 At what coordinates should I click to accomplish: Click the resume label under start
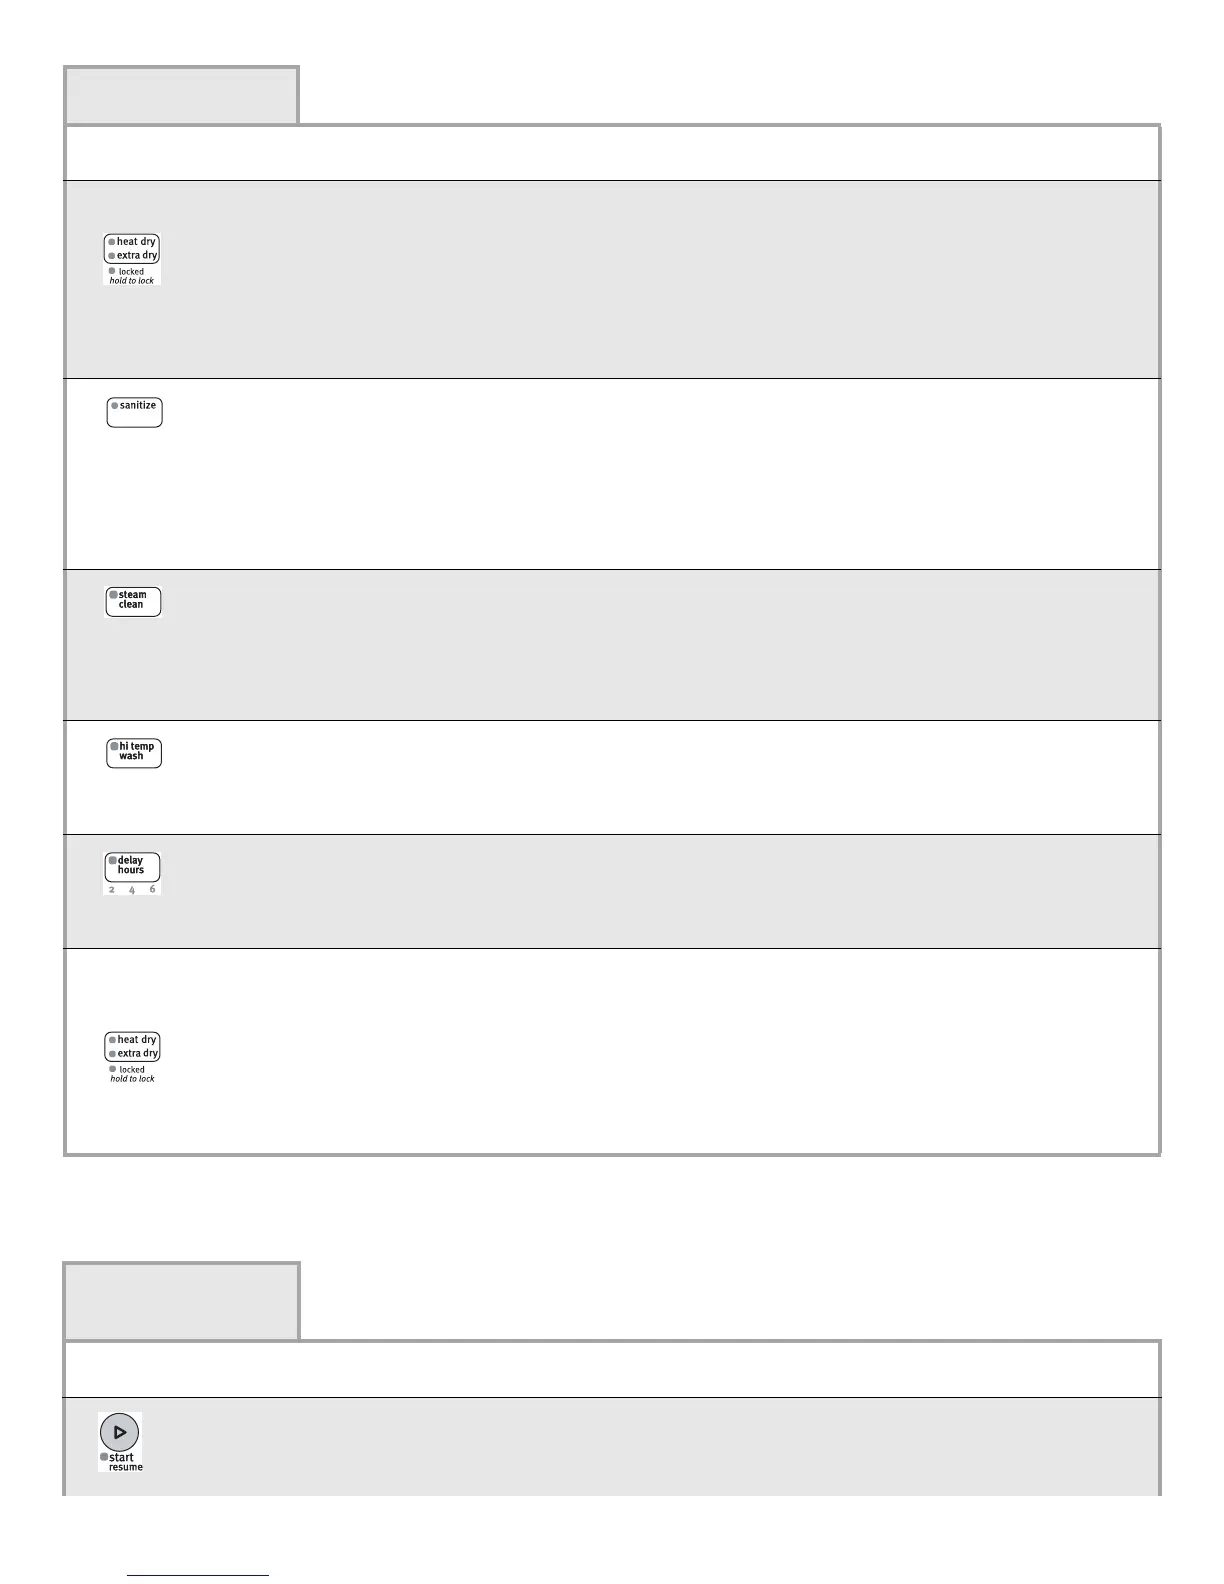pyautogui.click(x=126, y=1467)
